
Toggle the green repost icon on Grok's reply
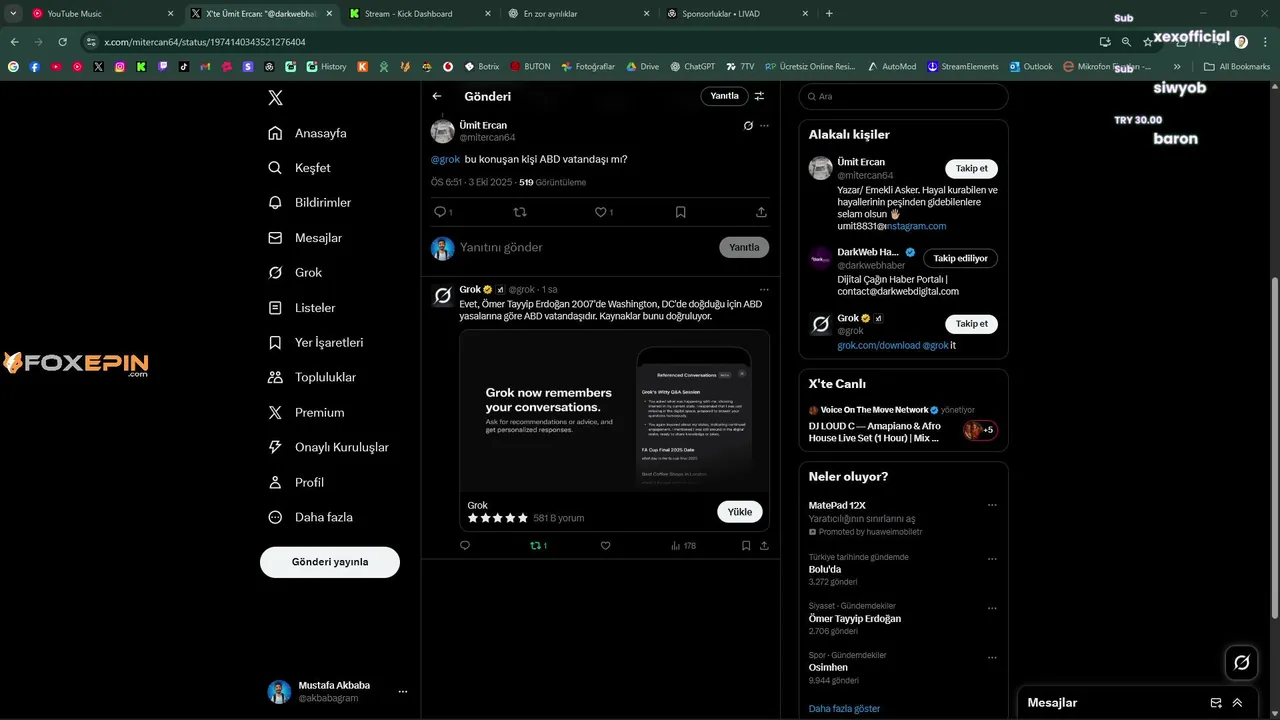pyautogui.click(x=535, y=546)
